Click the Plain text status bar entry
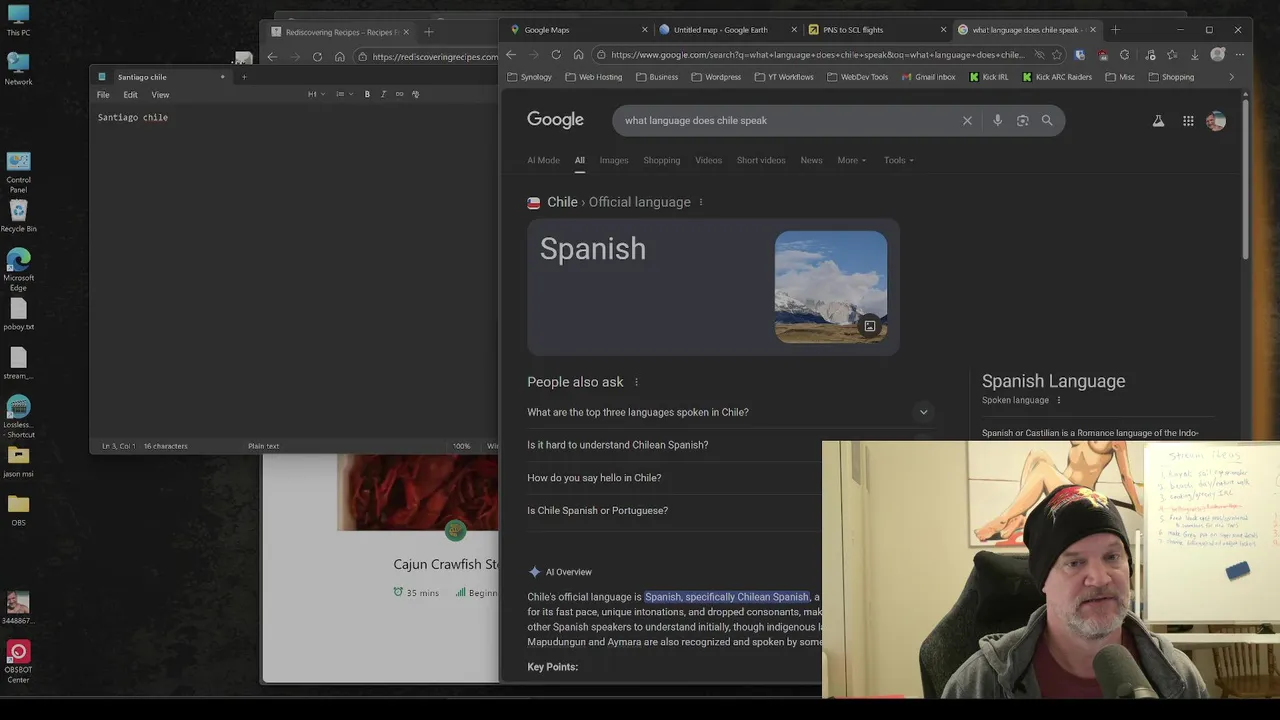 (x=264, y=446)
